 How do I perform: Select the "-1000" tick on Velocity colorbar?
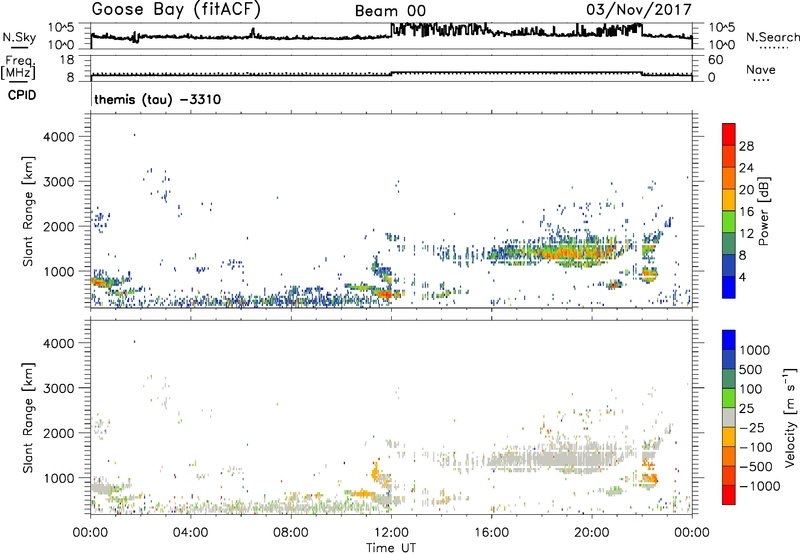[x=760, y=486]
